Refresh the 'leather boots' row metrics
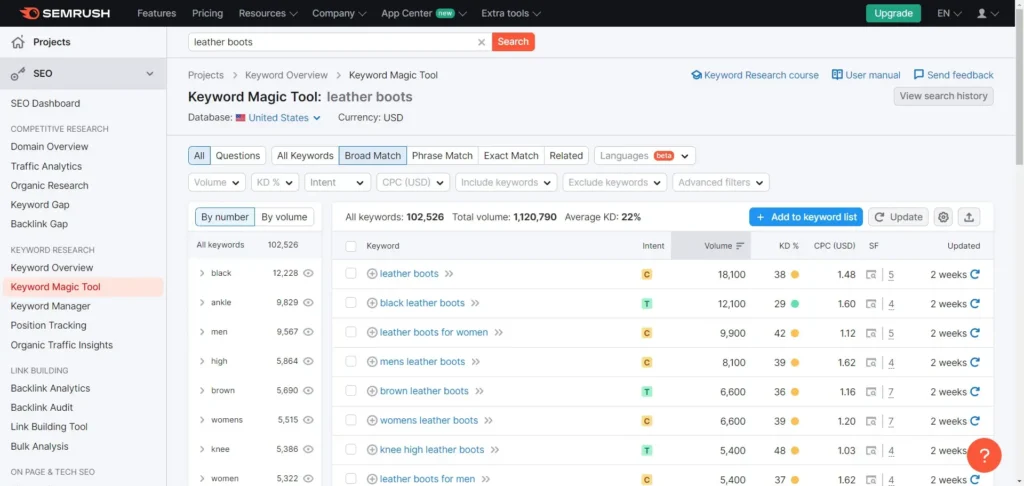The height and width of the screenshot is (486, 1024). tap(975, 274)
